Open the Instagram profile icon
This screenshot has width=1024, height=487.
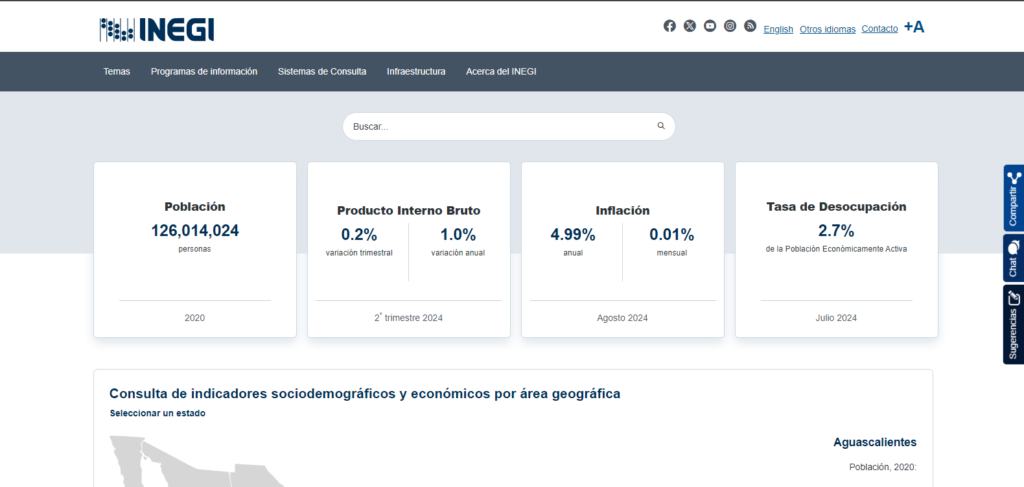pos(730,26)
